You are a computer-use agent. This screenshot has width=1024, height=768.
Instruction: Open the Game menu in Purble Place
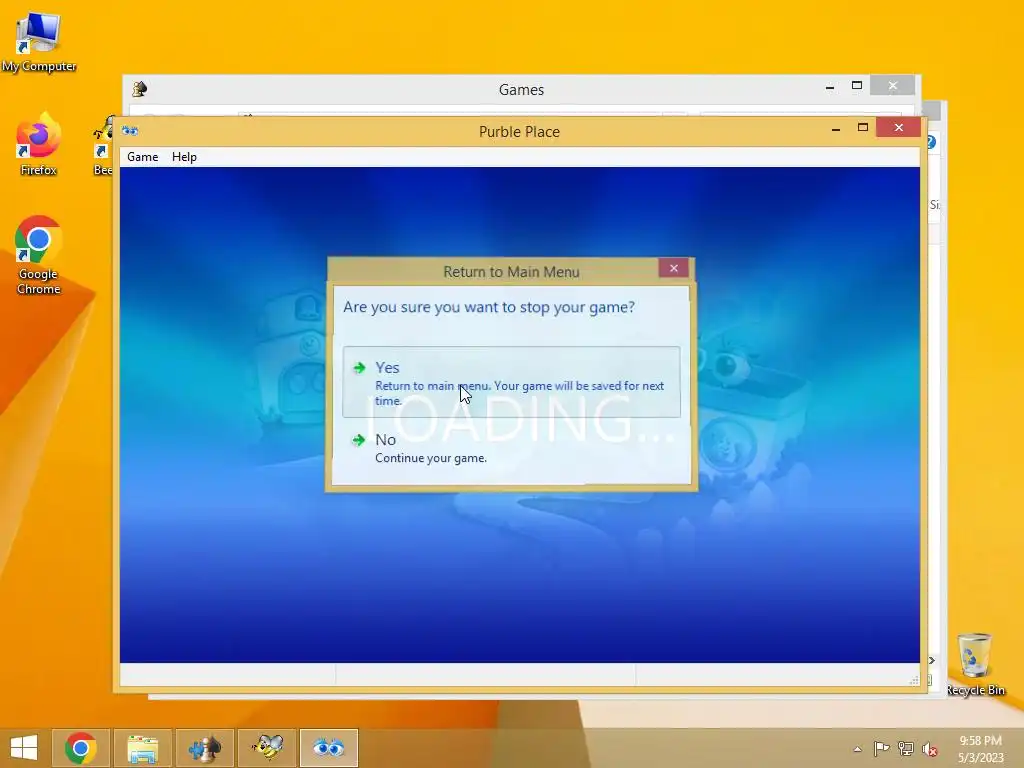(x=142, y=157)
